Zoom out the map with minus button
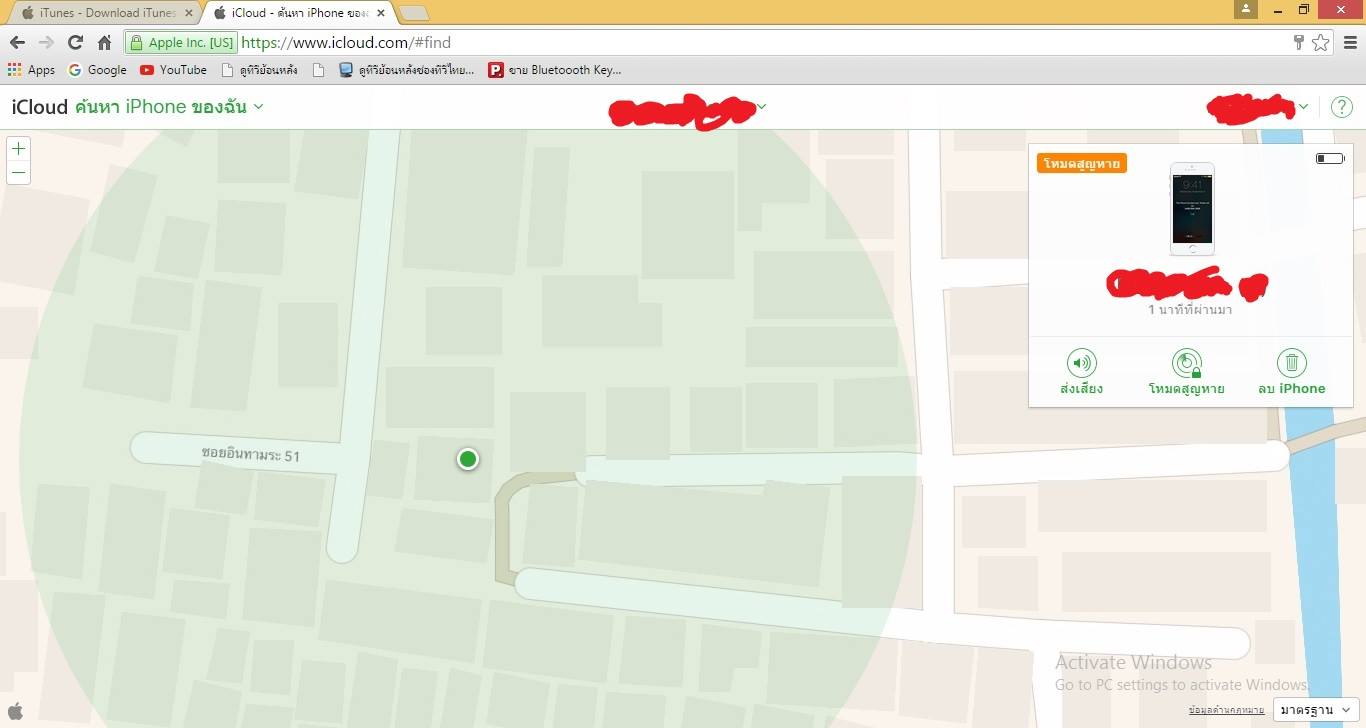1366x728 pixels. (x=18, y=173)
